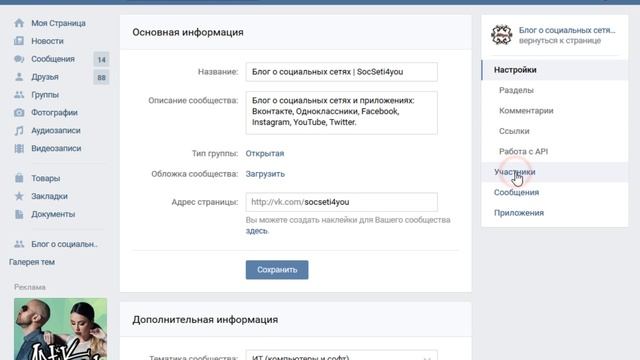
Task: Open the Участники section
Action: (x=555, y=172)
